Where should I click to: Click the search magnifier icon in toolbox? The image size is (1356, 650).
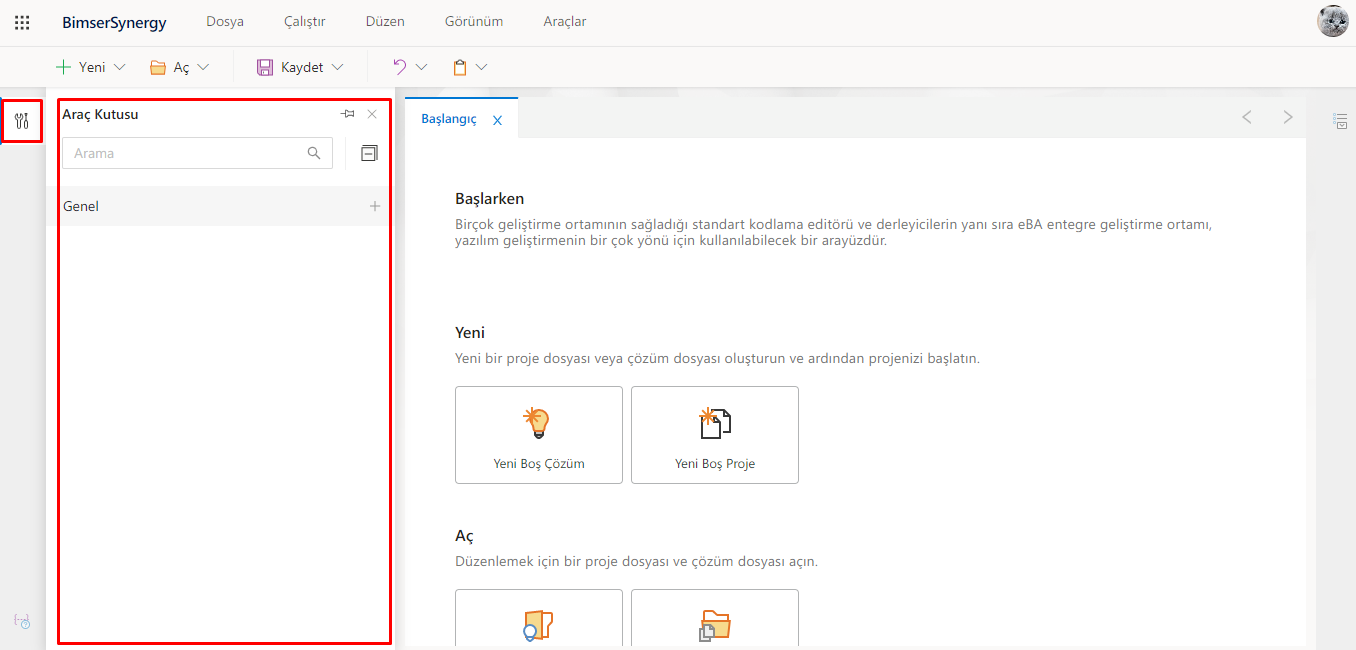[314, 153]
